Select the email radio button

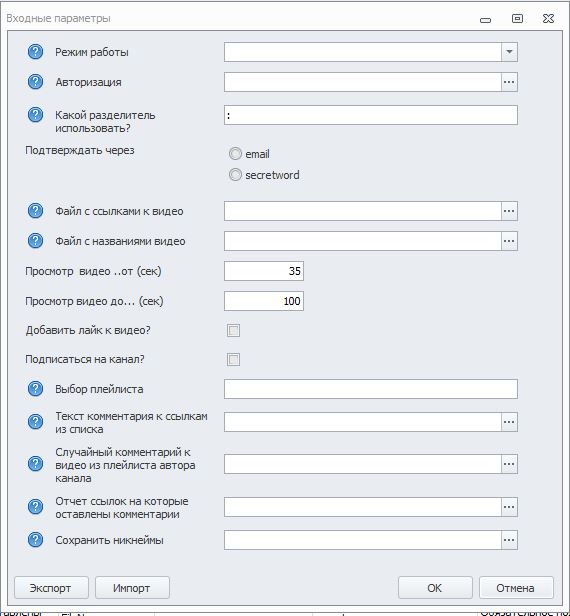235,154
